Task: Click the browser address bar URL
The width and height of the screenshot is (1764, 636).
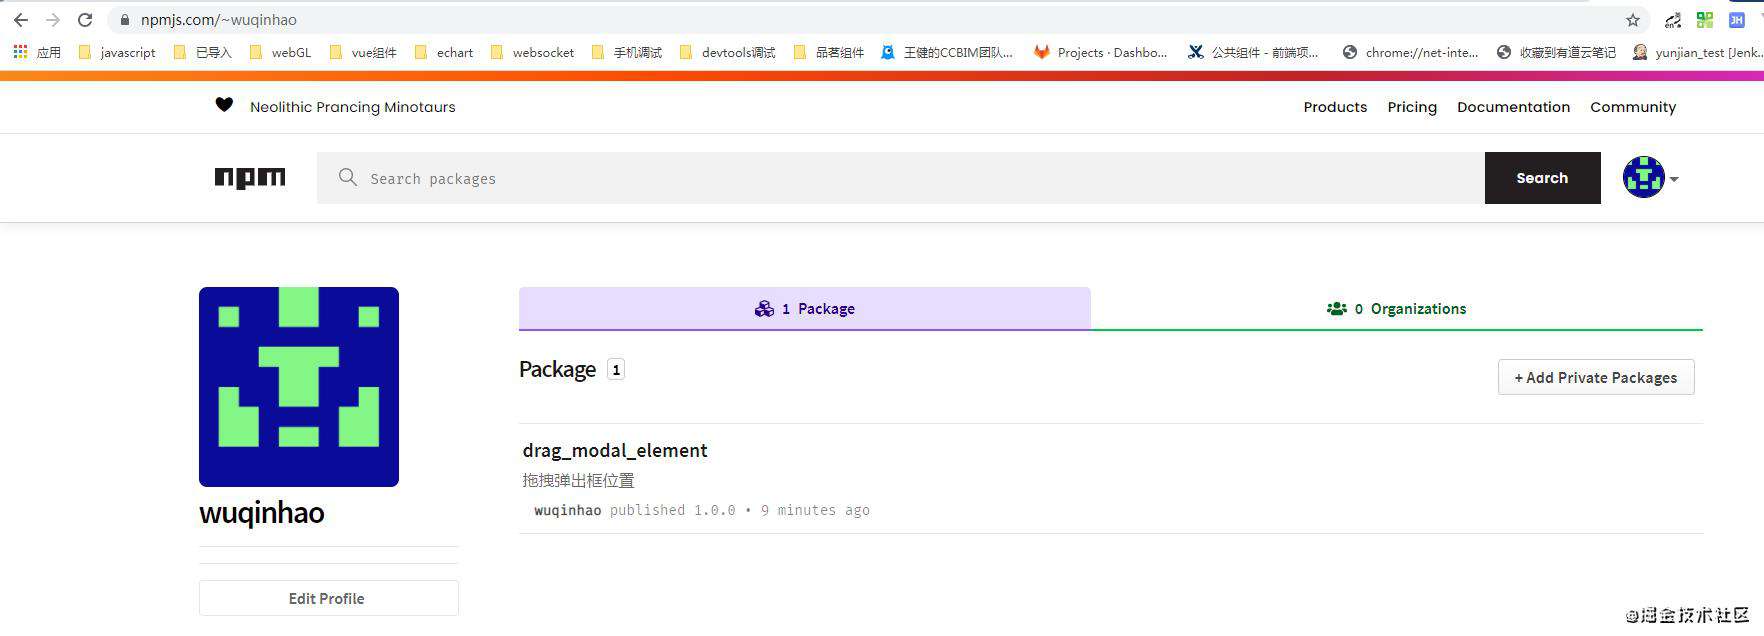Action: 219,20
